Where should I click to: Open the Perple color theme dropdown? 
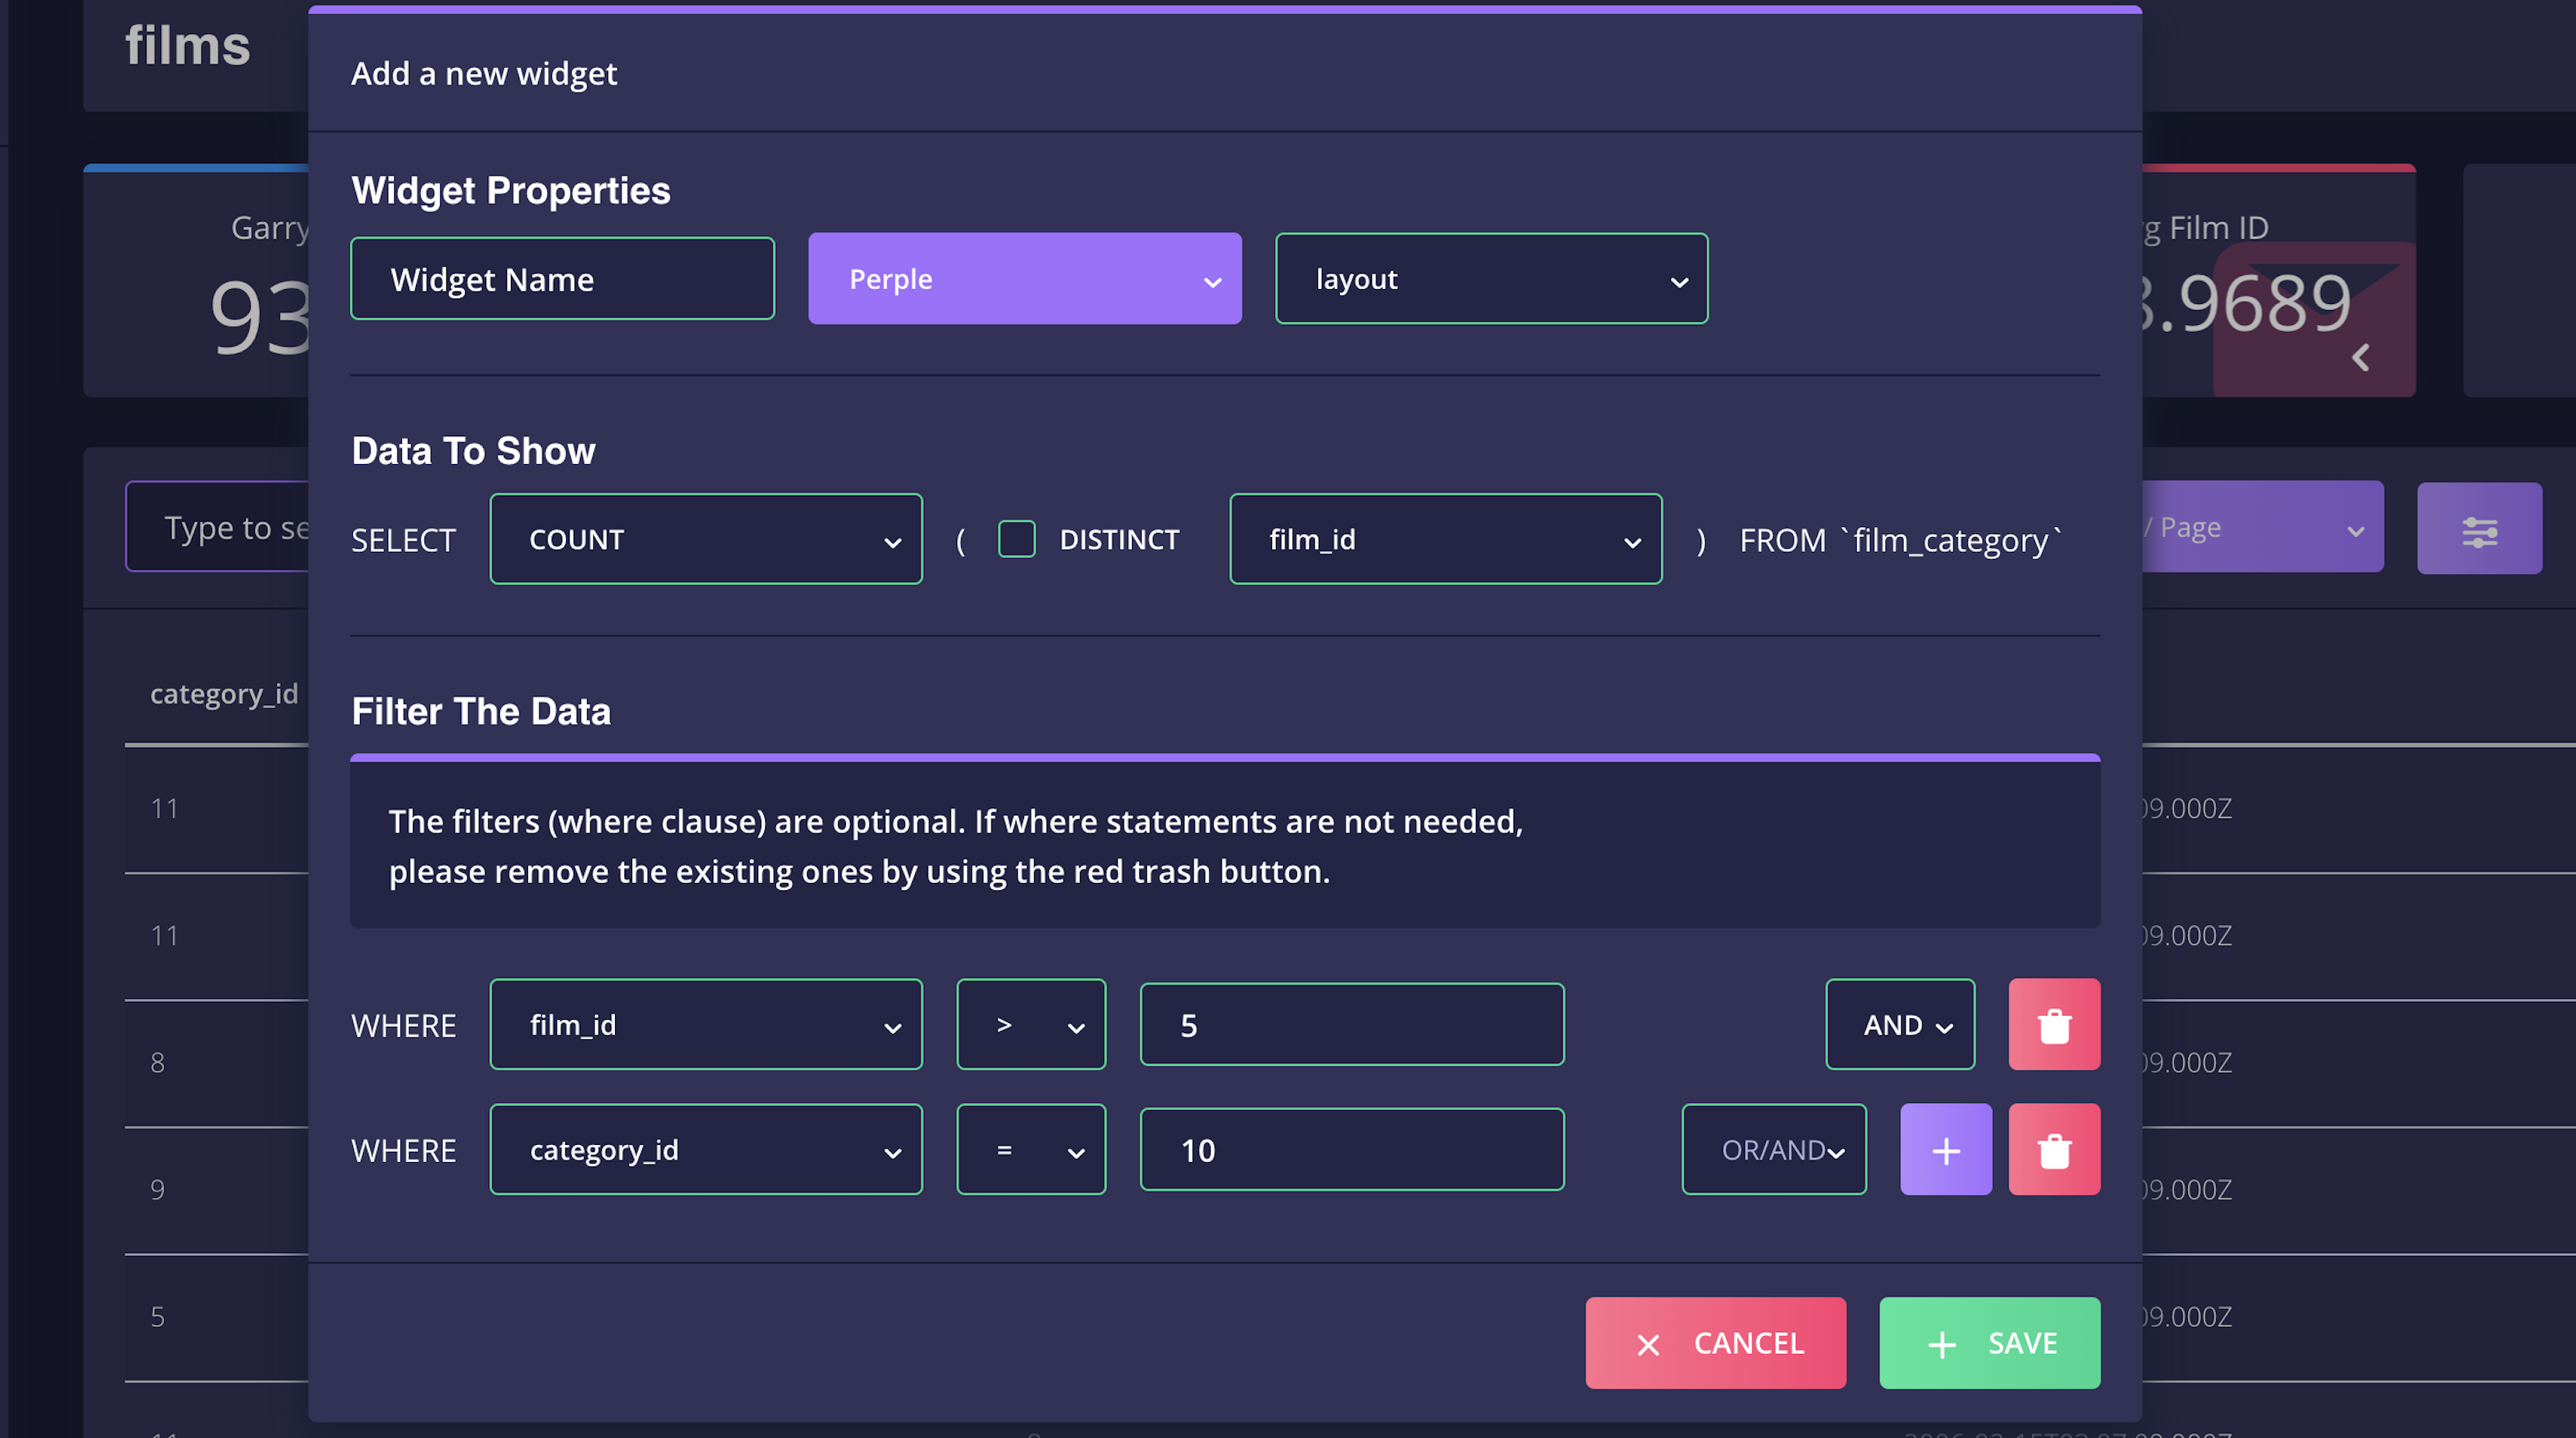point(1024,279)
